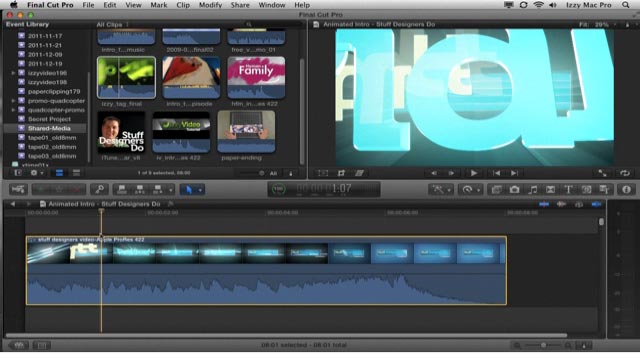The height and width of the screenshot is (360, 640).
Task: Open the Event Library gear action menu
Action: (36, 173)
